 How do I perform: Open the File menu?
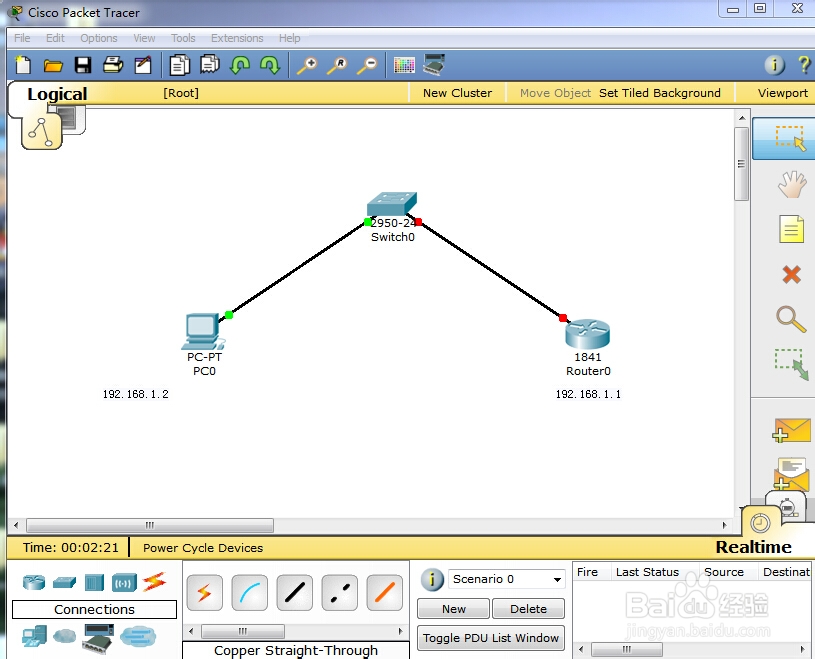point(22,38)
